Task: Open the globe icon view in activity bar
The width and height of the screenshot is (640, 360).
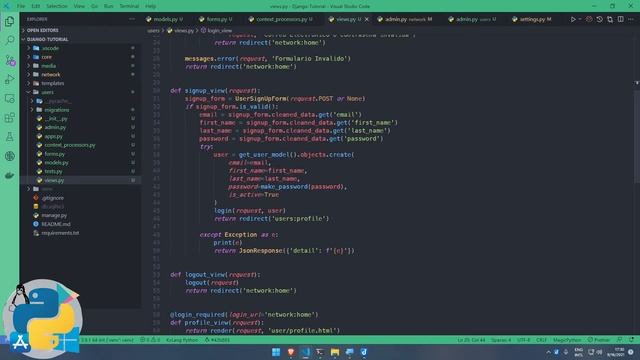Action: click(x=9, y=156)
